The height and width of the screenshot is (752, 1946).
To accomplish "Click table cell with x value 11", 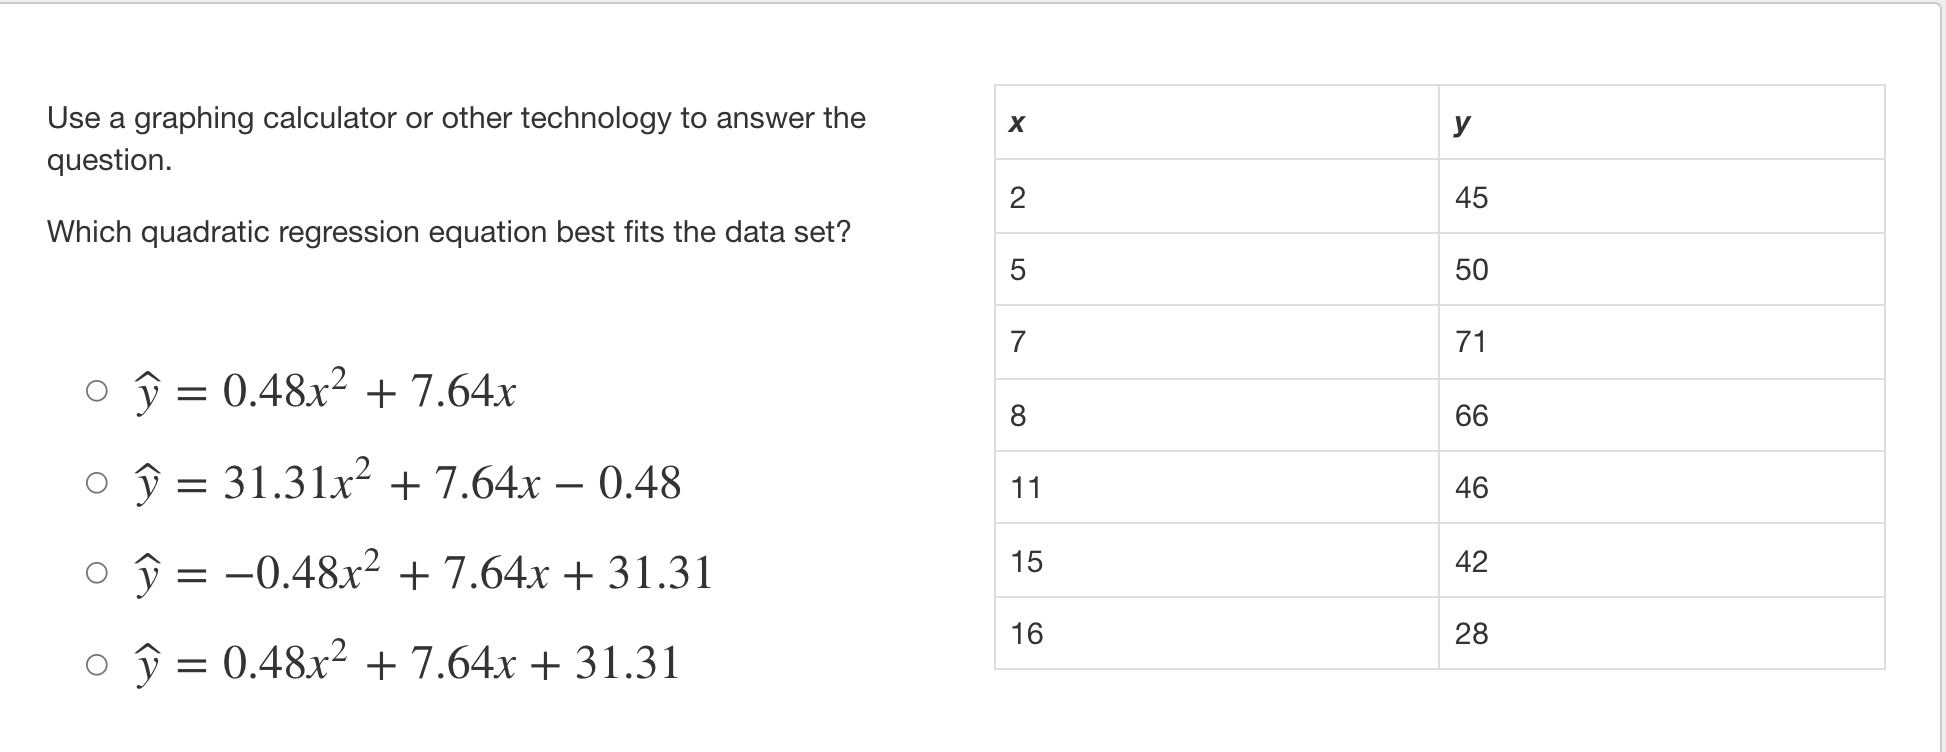I will pos(1217,487).
